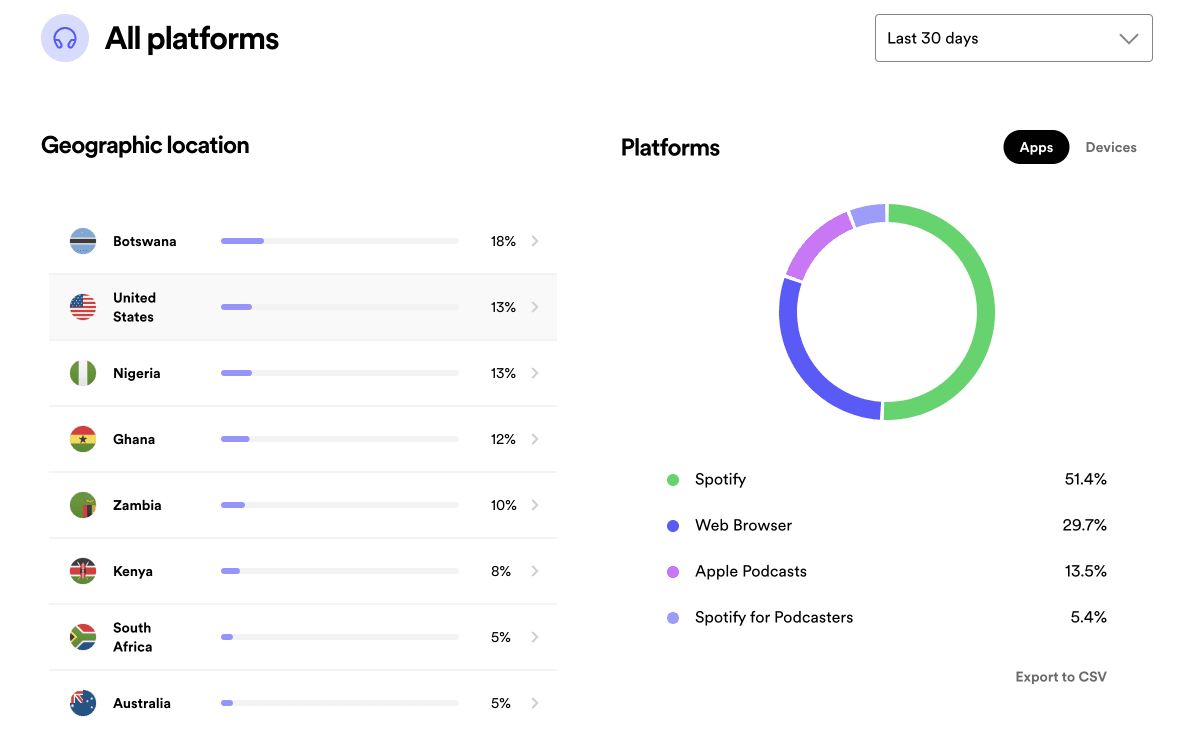Click the All platforms heading

pyautogui.click(x=191, y=39)
